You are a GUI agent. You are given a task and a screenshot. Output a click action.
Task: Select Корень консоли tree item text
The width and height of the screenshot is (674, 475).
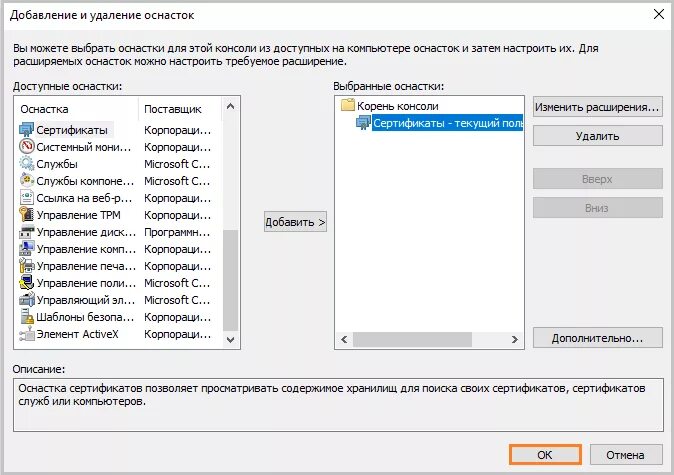398,106
